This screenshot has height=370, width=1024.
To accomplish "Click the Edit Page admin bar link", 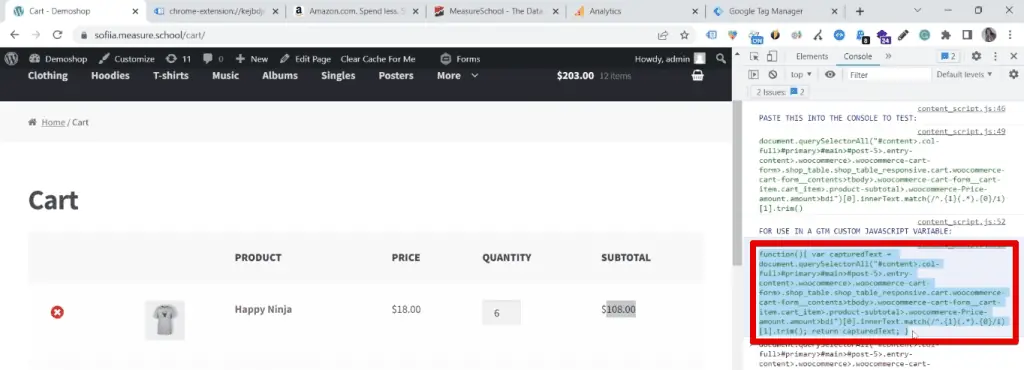I will (306, 59).
